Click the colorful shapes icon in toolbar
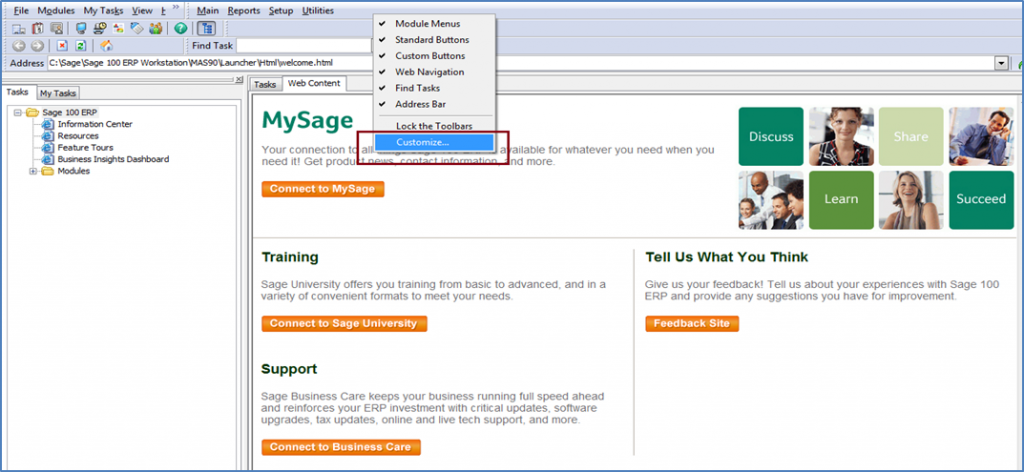Viewport: 1024px width, 472px height. 118,29
